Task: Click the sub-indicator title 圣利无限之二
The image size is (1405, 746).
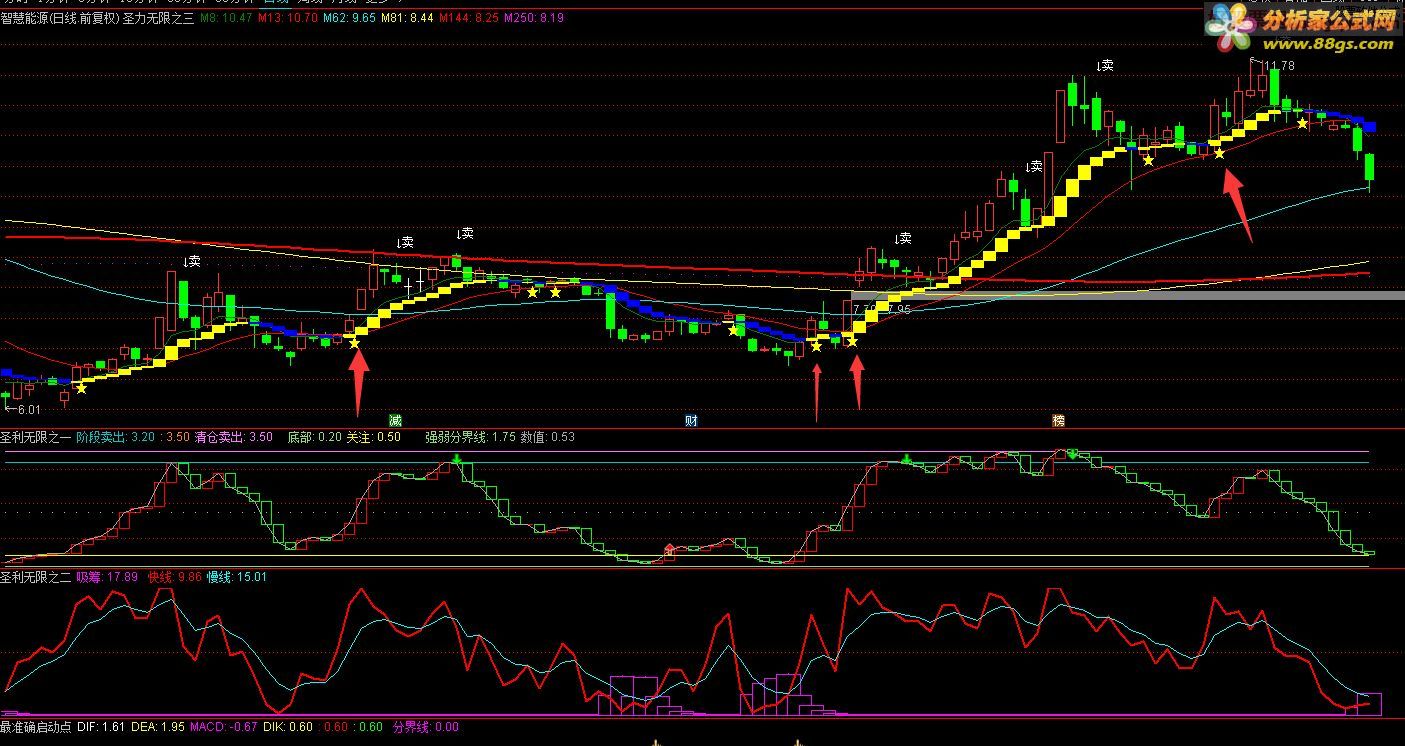Action: (35, 577)
